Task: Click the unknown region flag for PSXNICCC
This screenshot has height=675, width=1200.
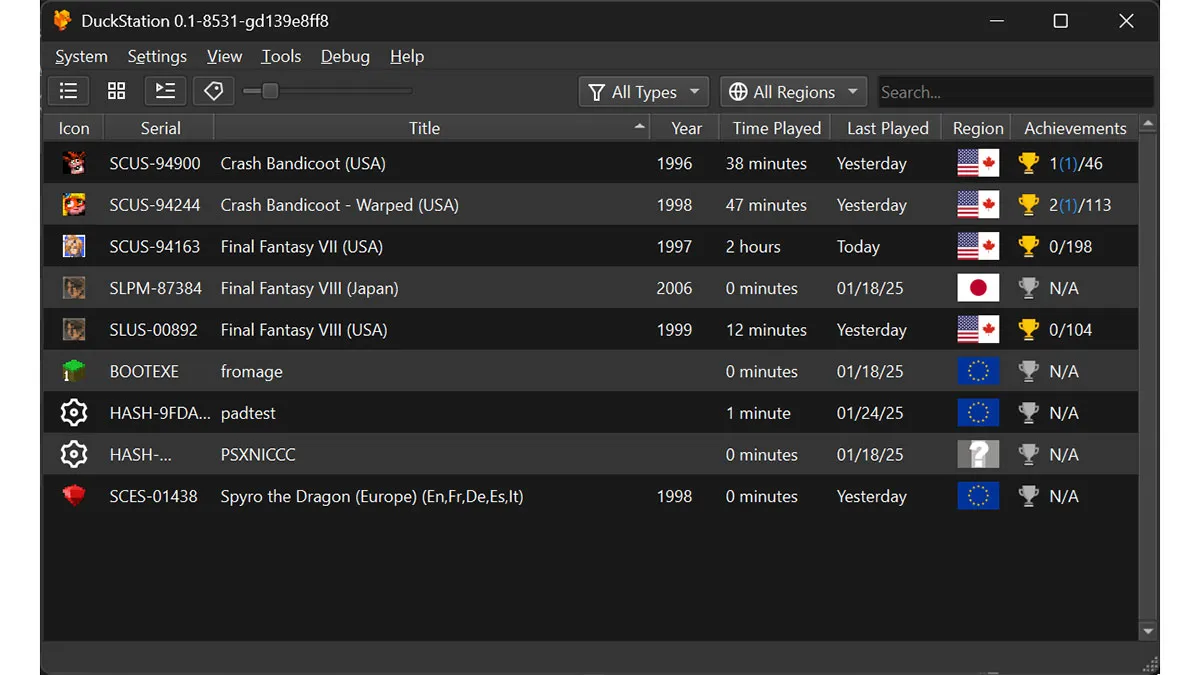Action: (978, 454)
